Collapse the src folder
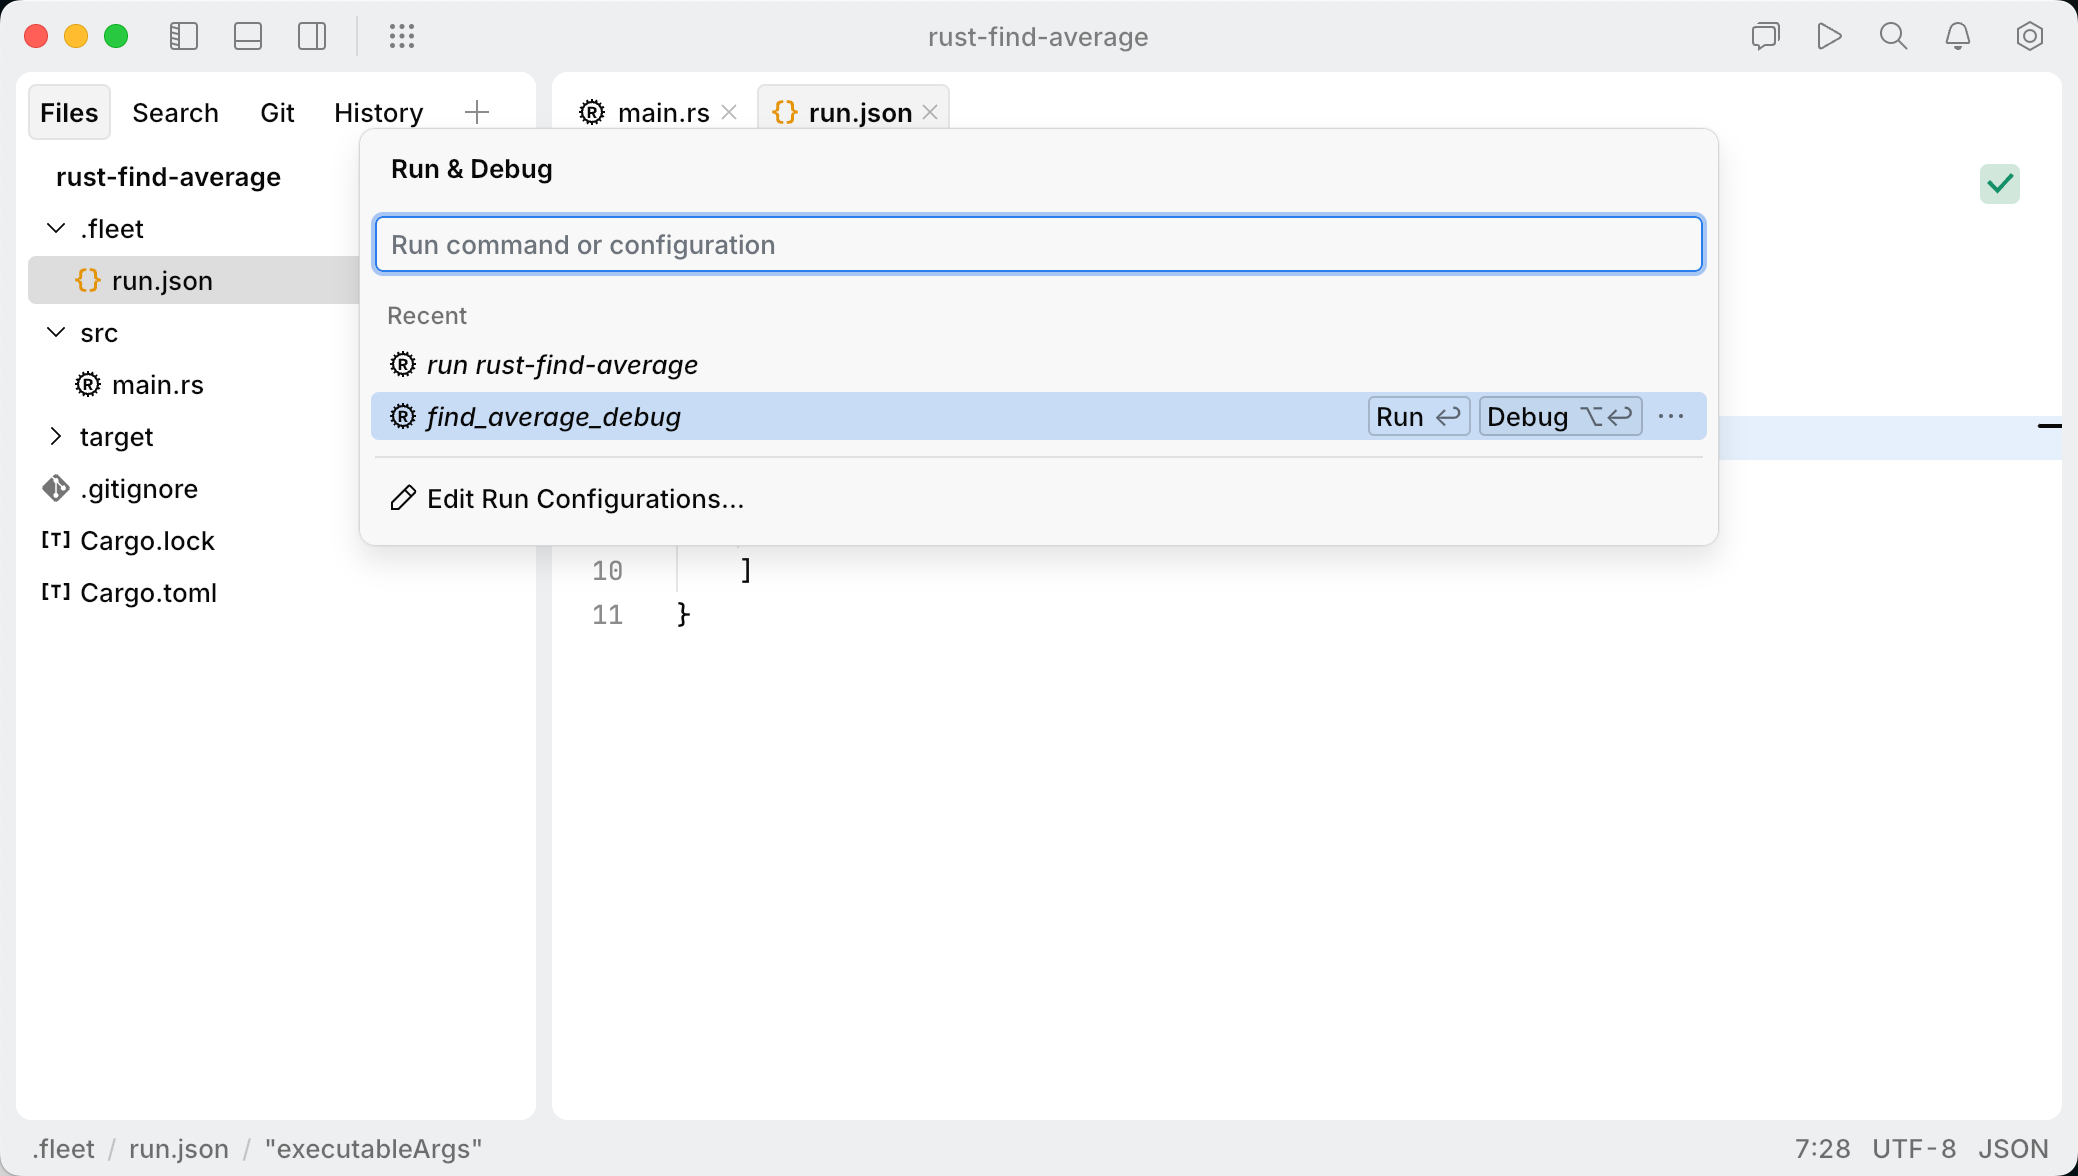This screenshot has width=2078, height=1176. click(x=55, y=332)
